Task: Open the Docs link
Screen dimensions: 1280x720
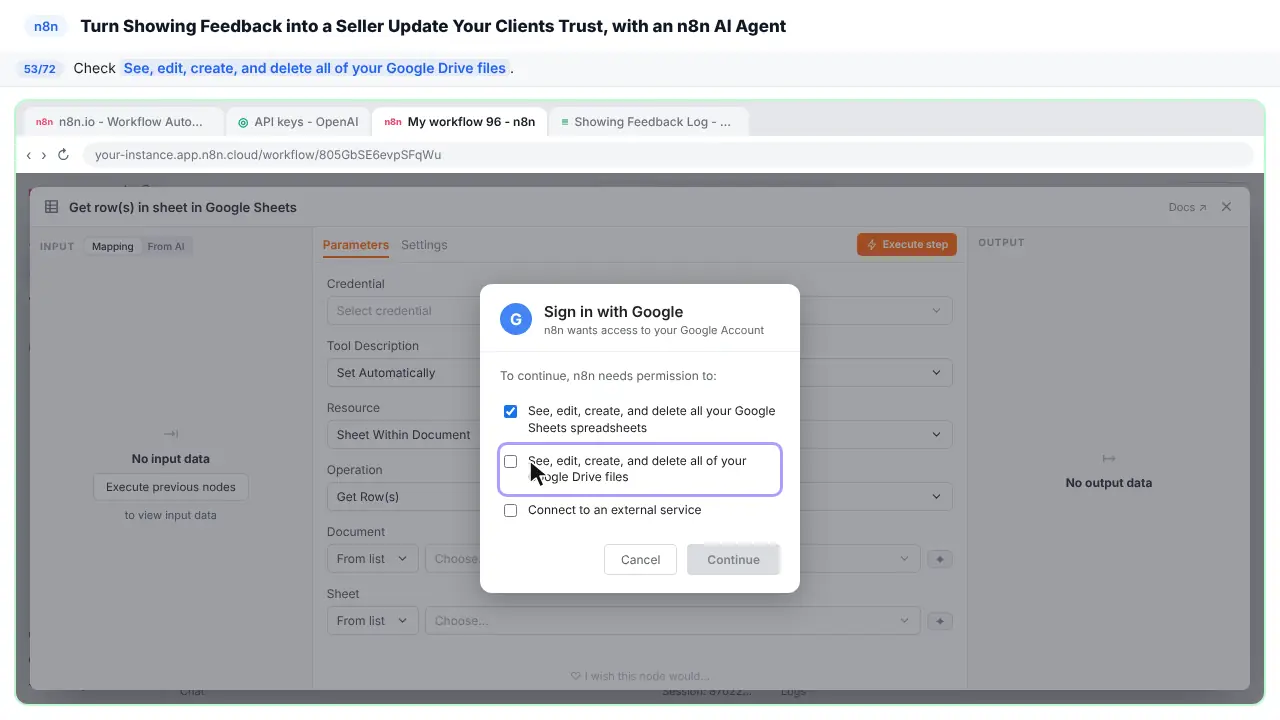Action: tap(1187, 207)
